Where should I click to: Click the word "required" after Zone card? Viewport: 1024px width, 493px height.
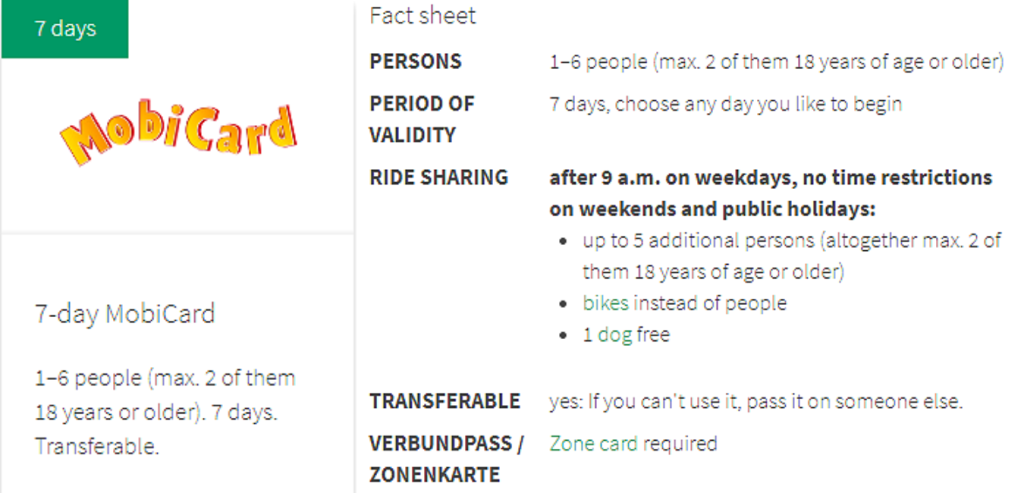click(680, 443)
